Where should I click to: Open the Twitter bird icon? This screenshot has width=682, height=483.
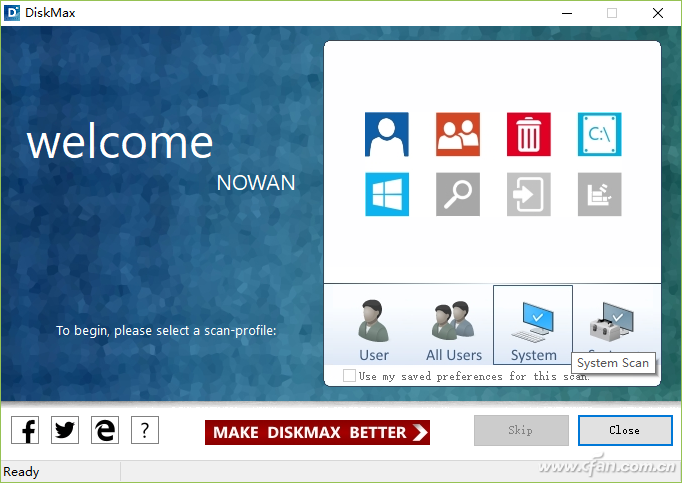[x=65, y=431]
